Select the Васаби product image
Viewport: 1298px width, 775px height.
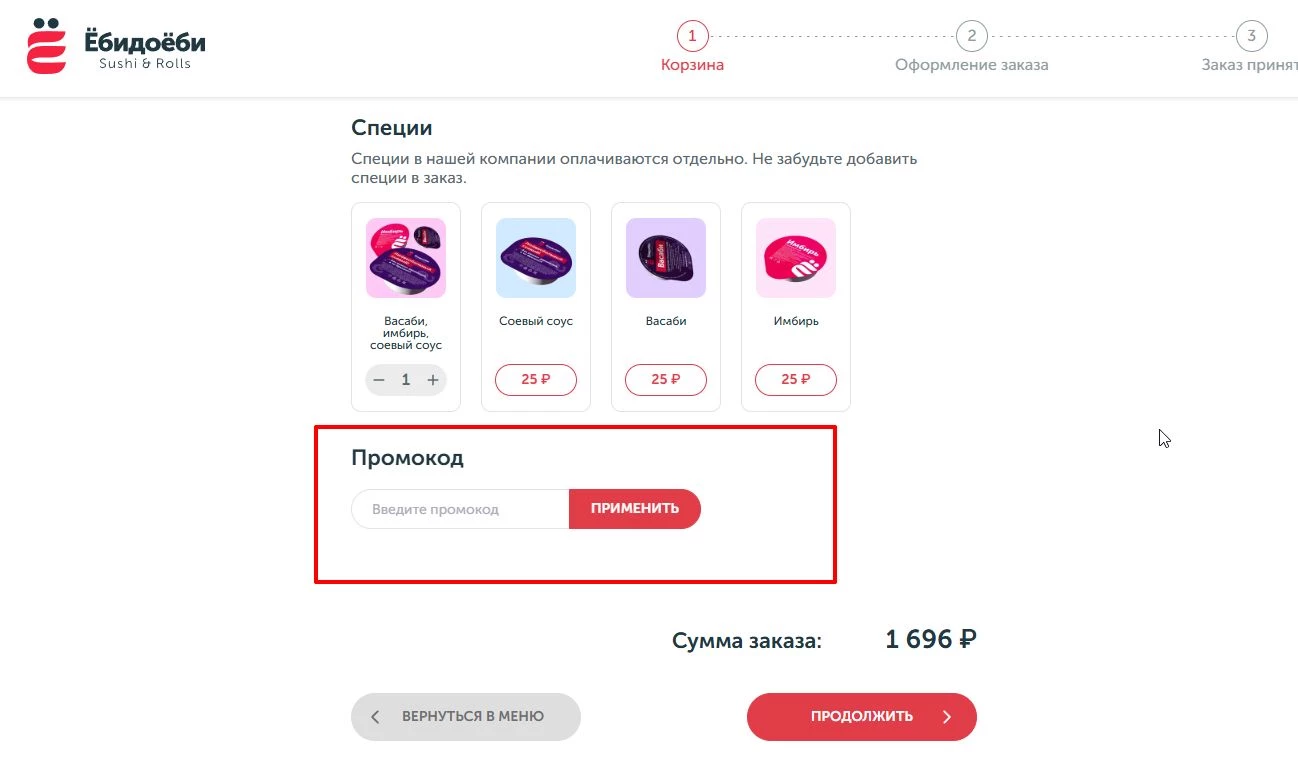pos(665,257)
